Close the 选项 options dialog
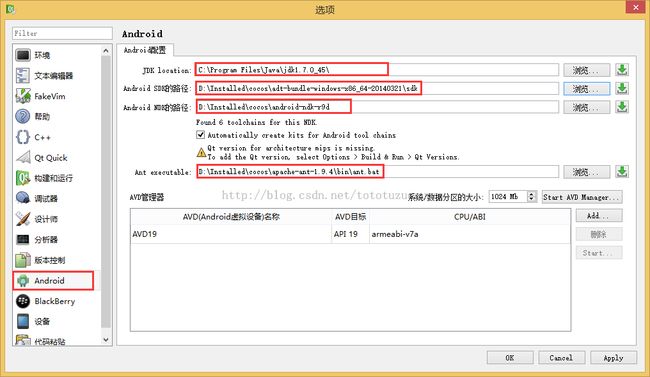This screenshot has width=650, height=377. click(635, 7)
